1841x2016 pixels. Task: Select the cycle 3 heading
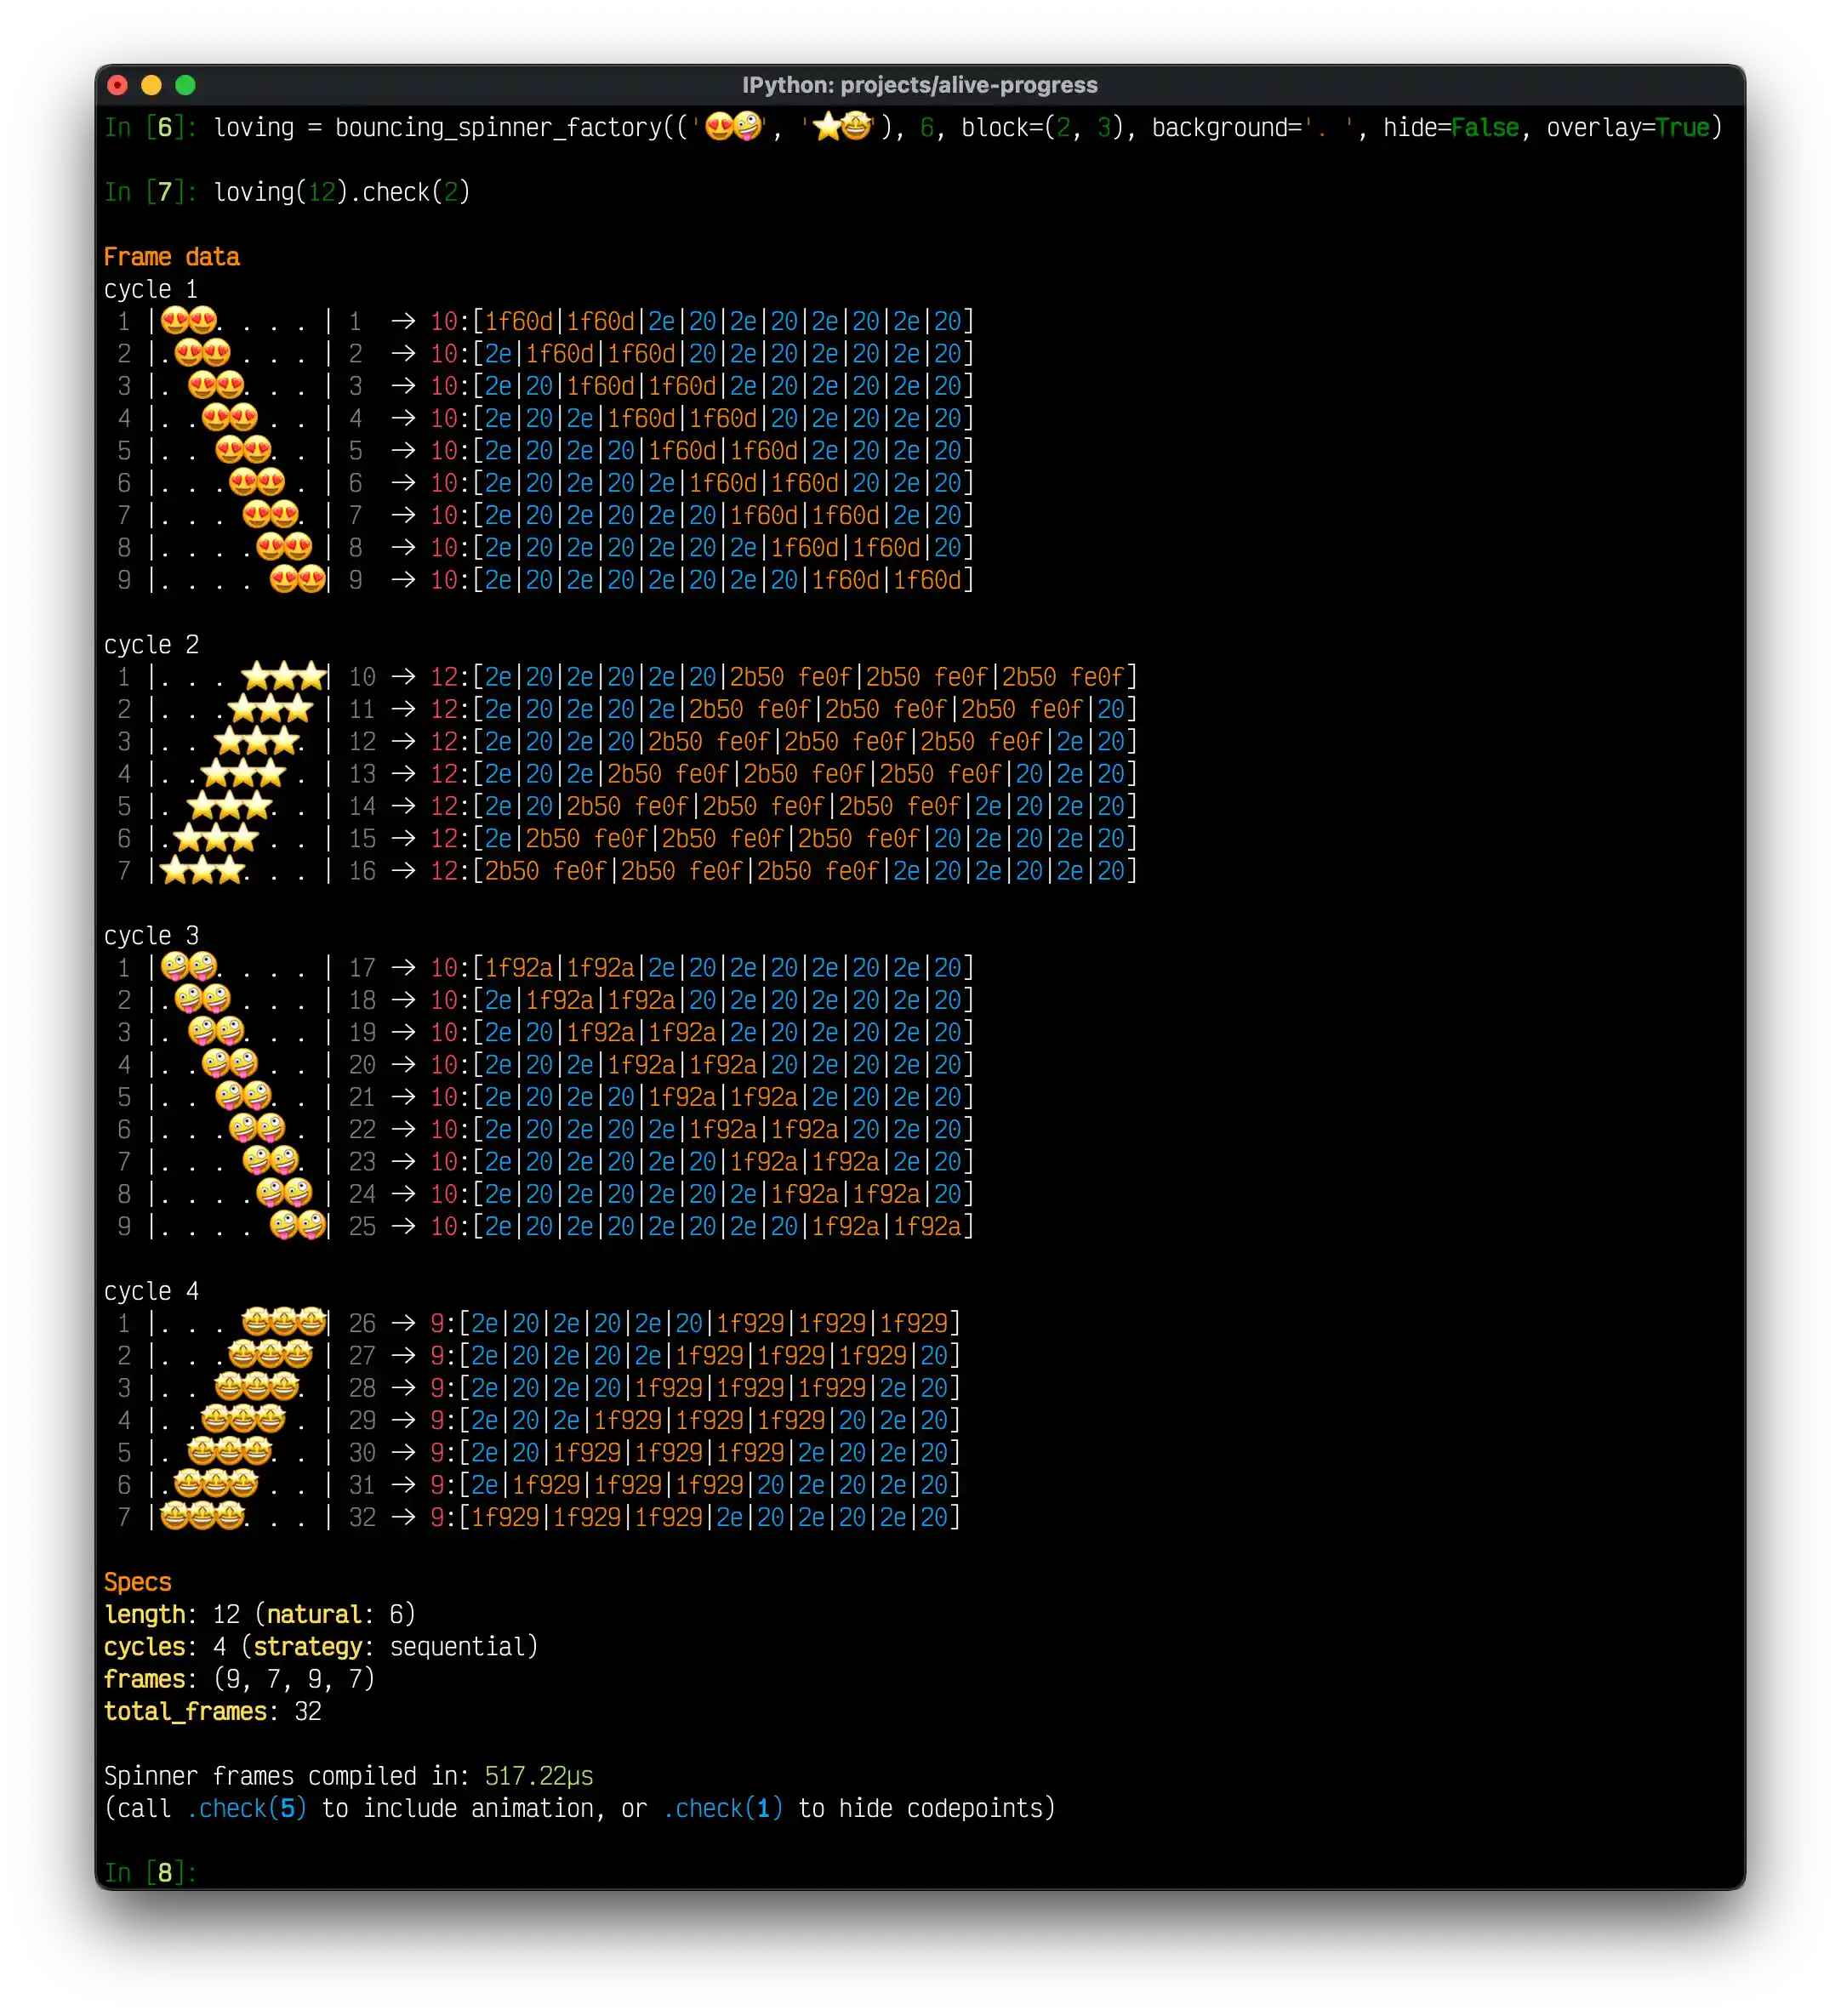click(150, 935)
